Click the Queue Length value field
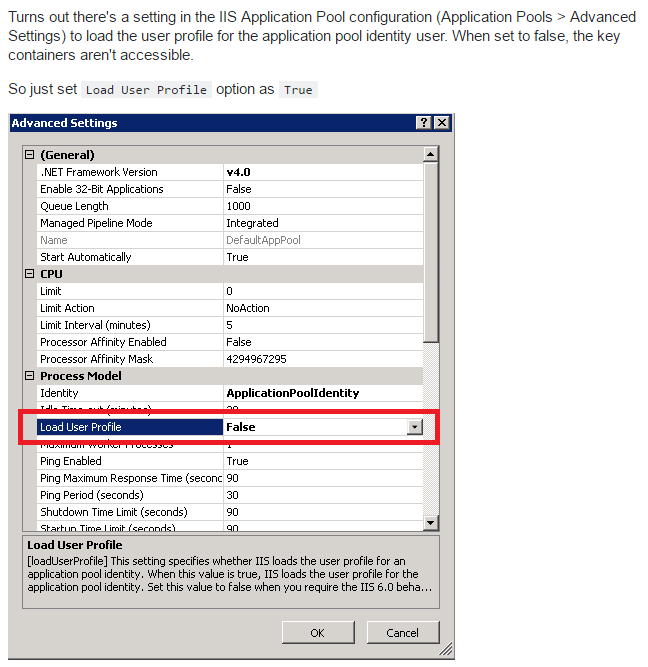Image resolution: width=648 pixels, height=667 pixels. coord(320,206)
